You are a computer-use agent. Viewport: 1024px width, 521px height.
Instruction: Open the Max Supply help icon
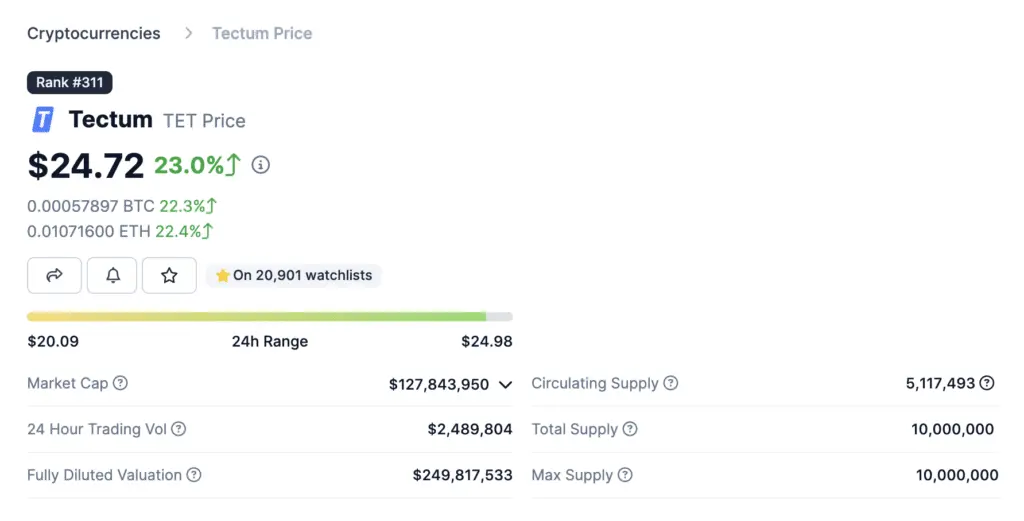tap(625, 475)
